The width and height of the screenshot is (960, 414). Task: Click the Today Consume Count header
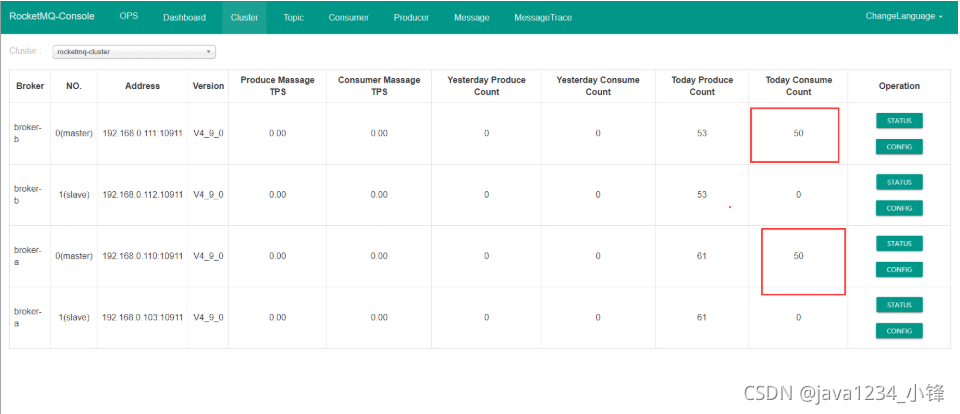tap(798, 86)
